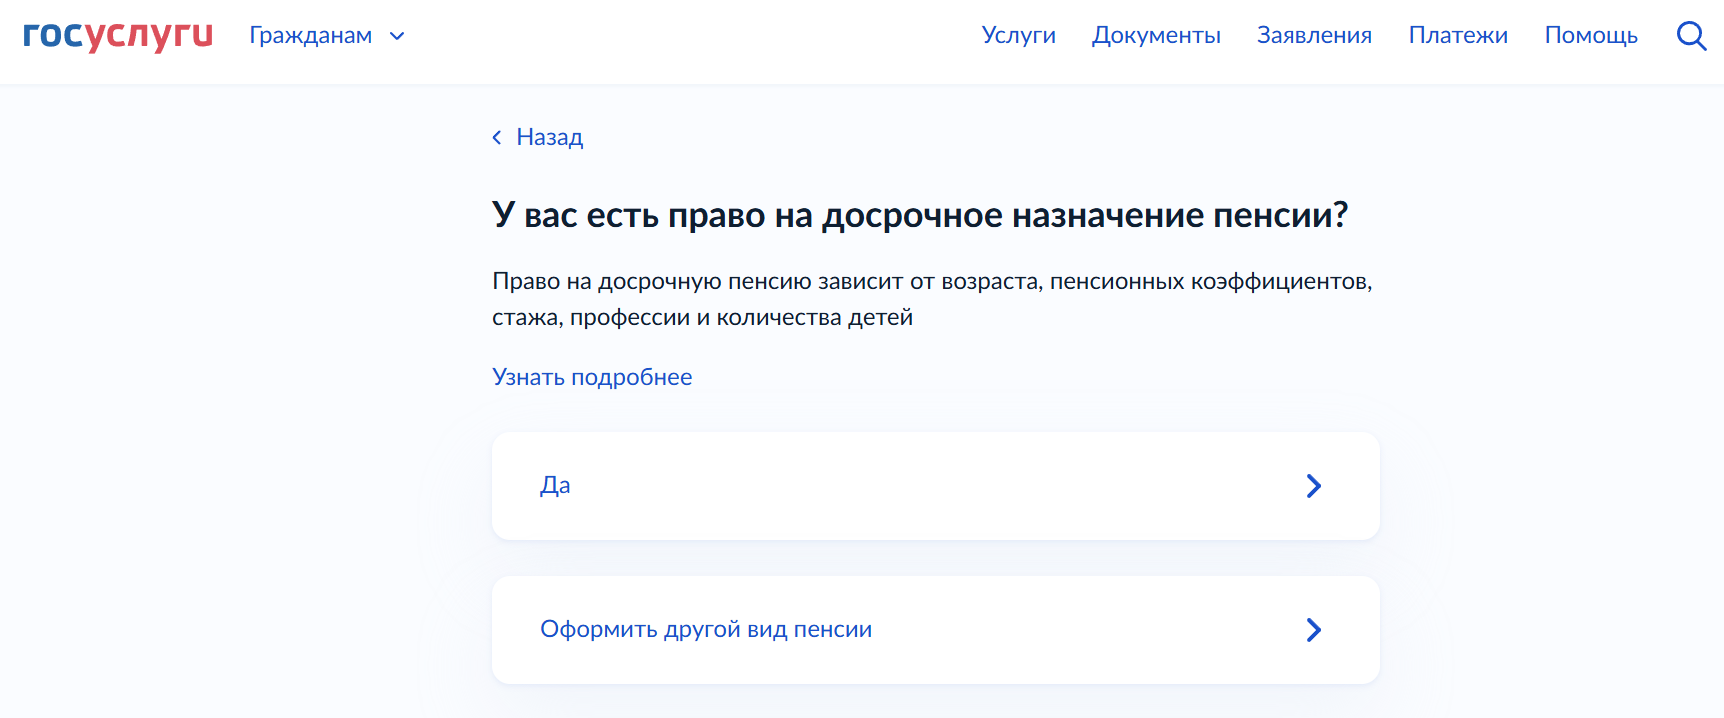Select Оформить другой вид пенсии option
This screenshot has width=1724, height=718.
(x=936, y=630)
